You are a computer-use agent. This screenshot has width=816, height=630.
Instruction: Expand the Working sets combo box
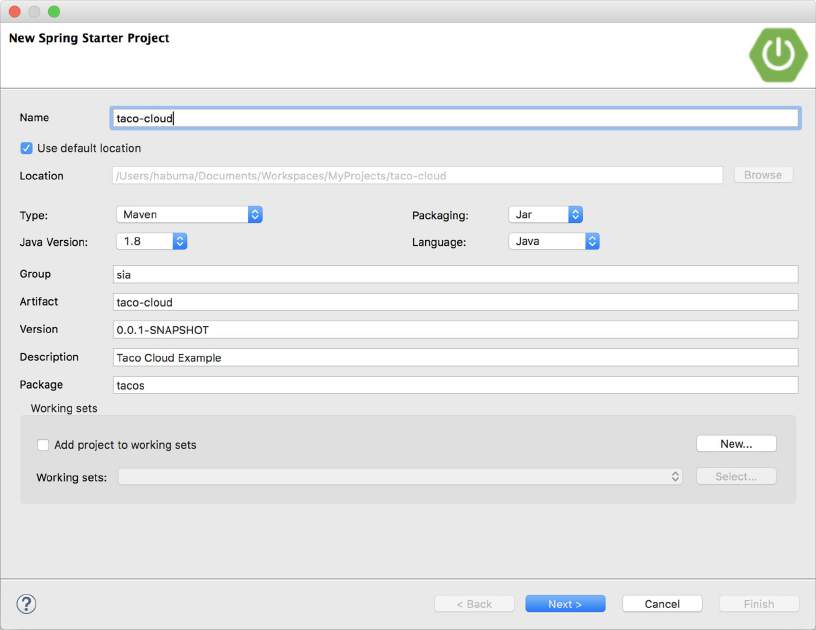tap(400, 477)
